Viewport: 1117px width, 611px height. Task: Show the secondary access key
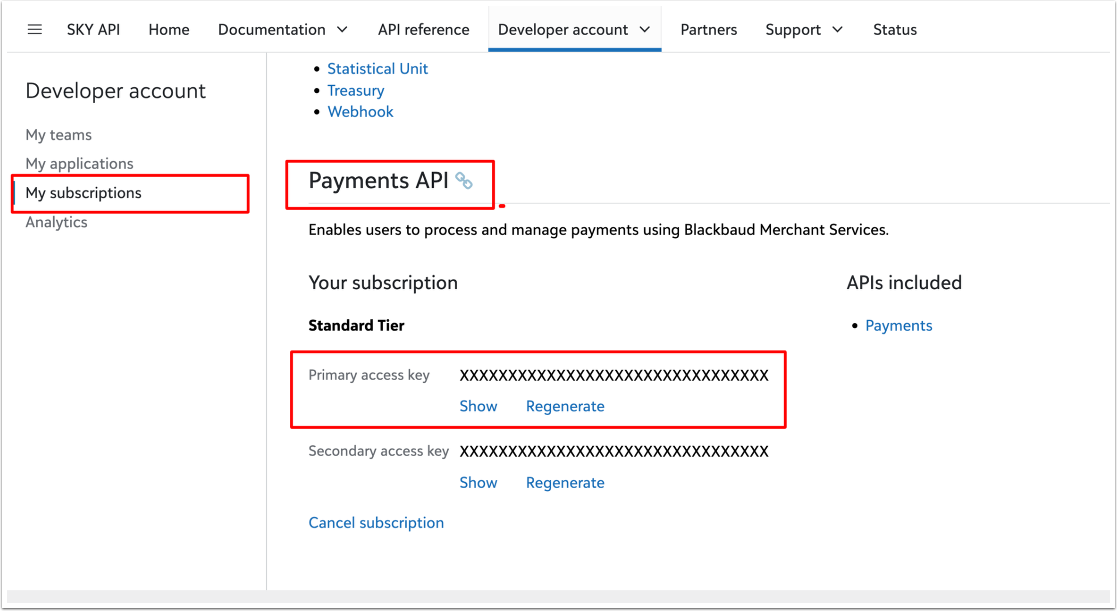(478, 482)
